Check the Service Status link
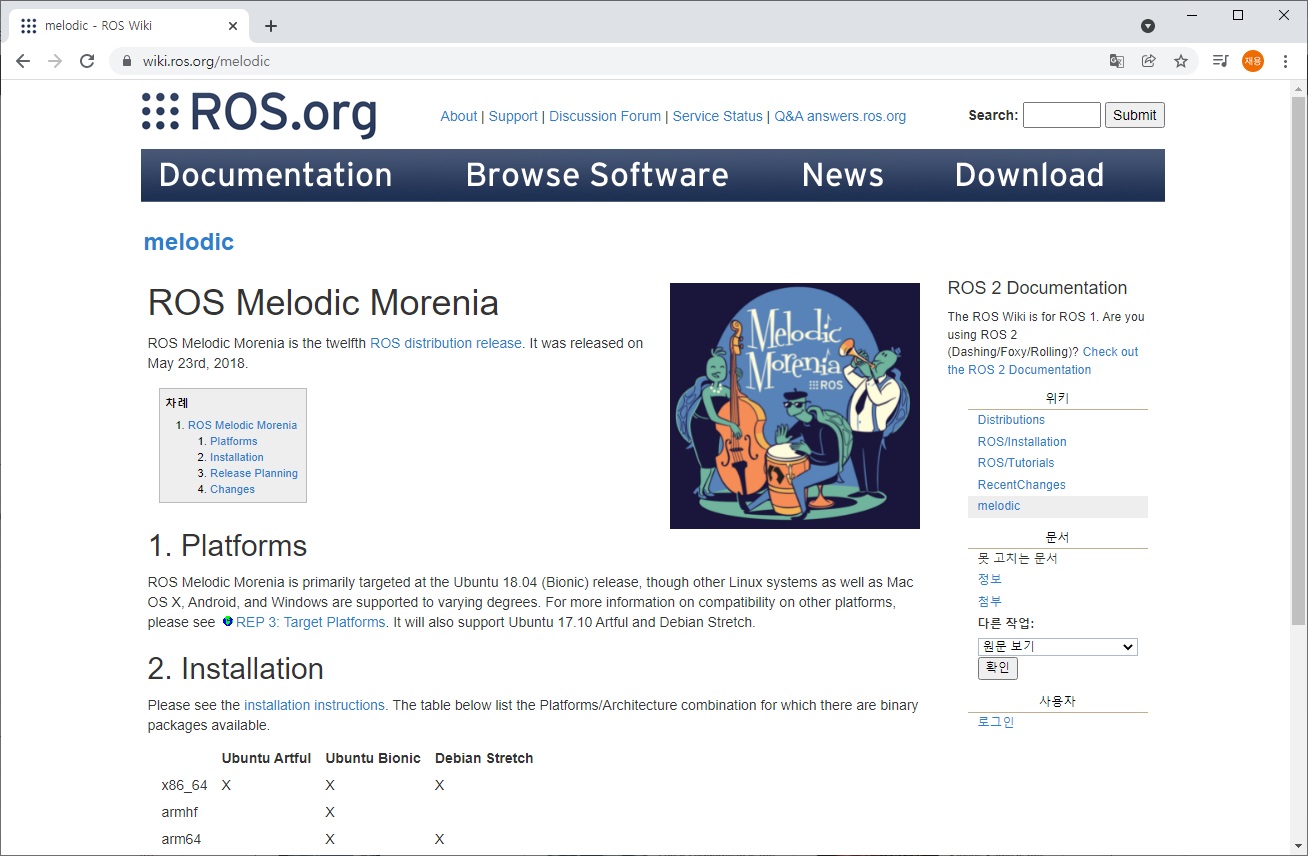This screenshot has width=1308, height=856. 717,116
